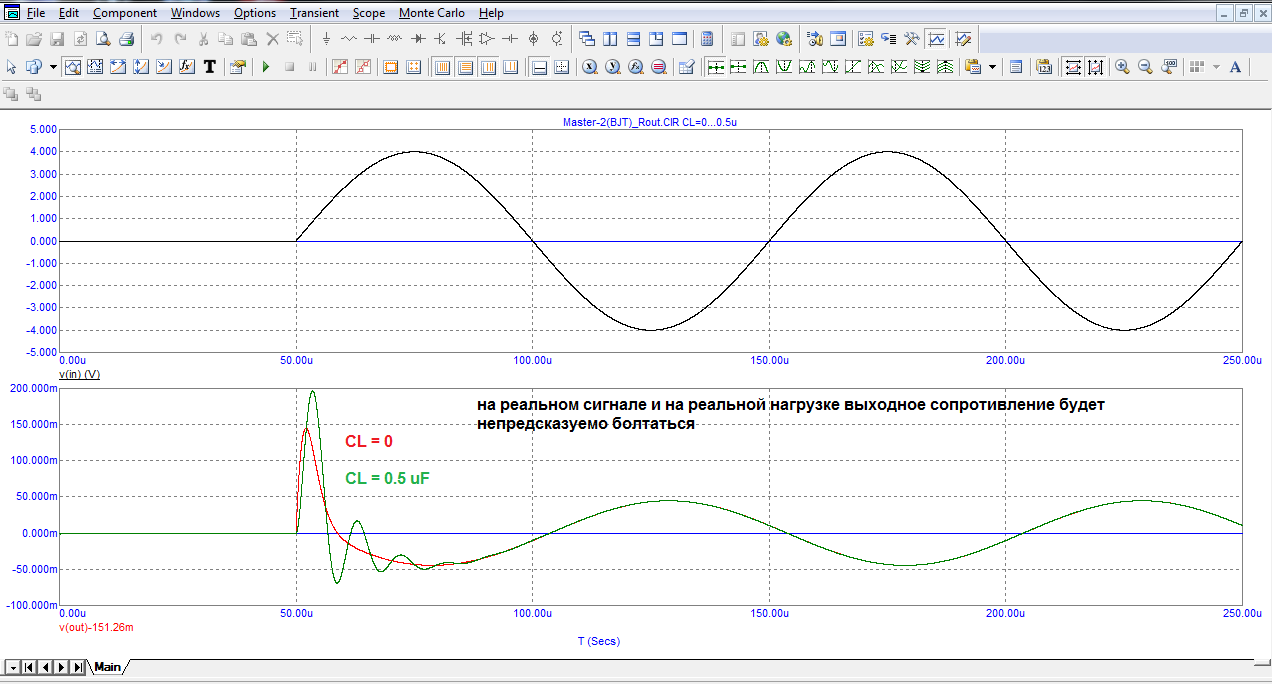The height and width of the screenshot is (684, 1272).
Task: Select the resistor component tool
Action: point(349,39)
